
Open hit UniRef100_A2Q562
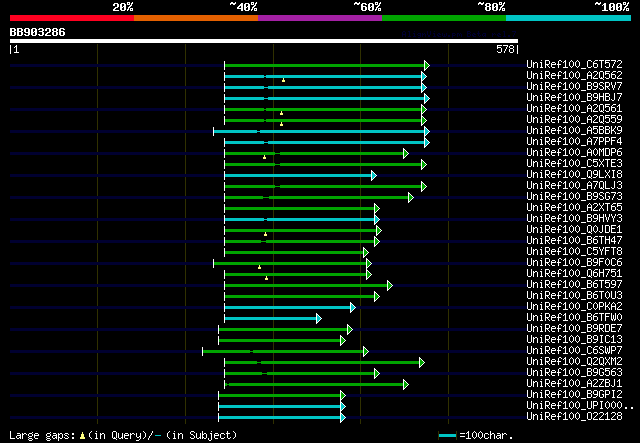574,75
